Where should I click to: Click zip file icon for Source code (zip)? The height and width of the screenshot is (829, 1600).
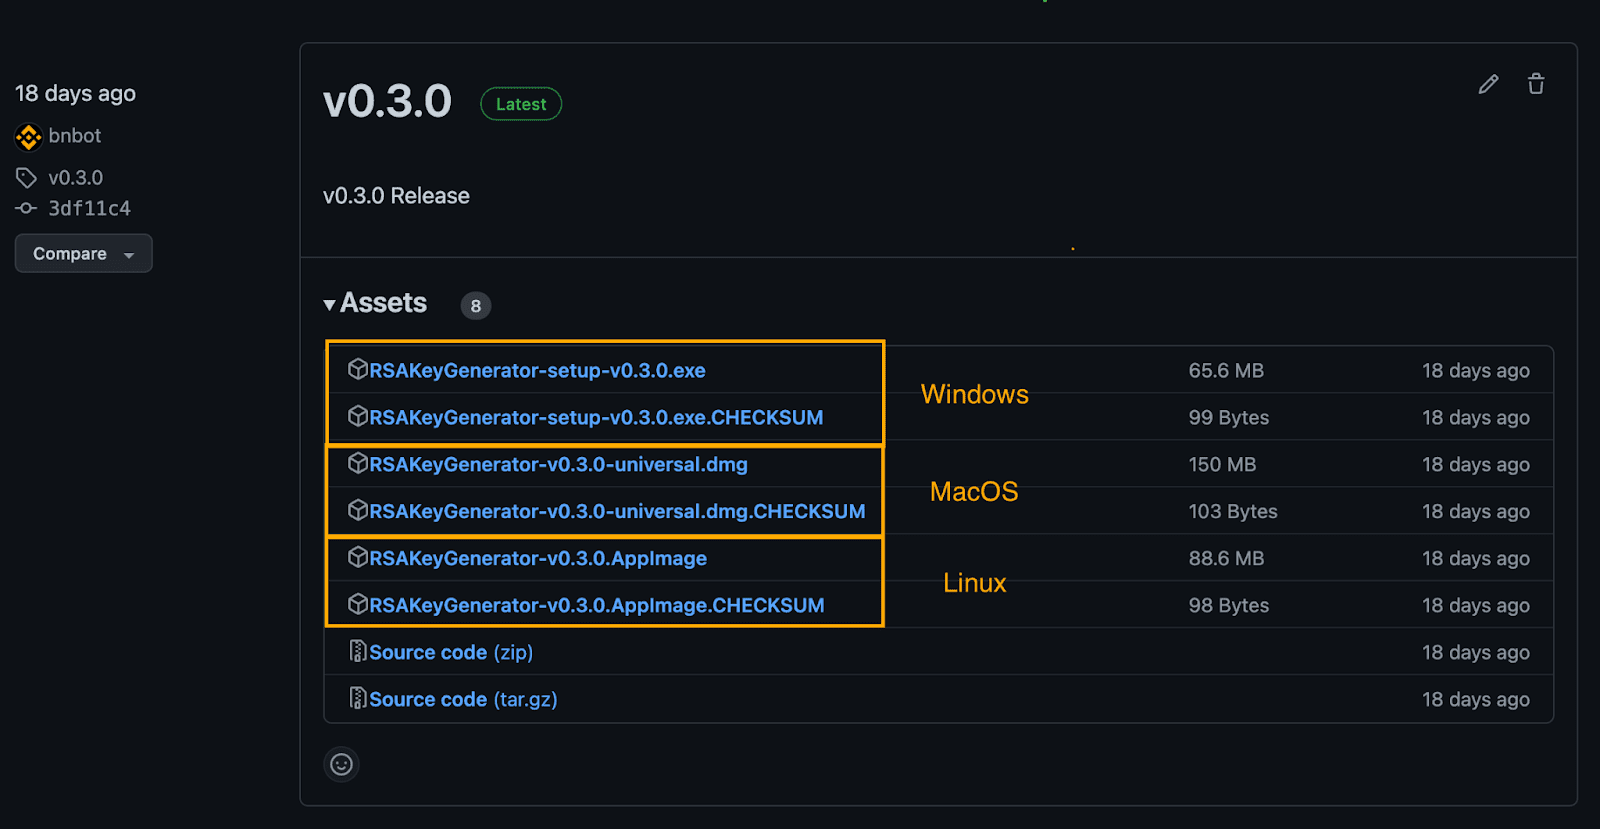point(357,652)
